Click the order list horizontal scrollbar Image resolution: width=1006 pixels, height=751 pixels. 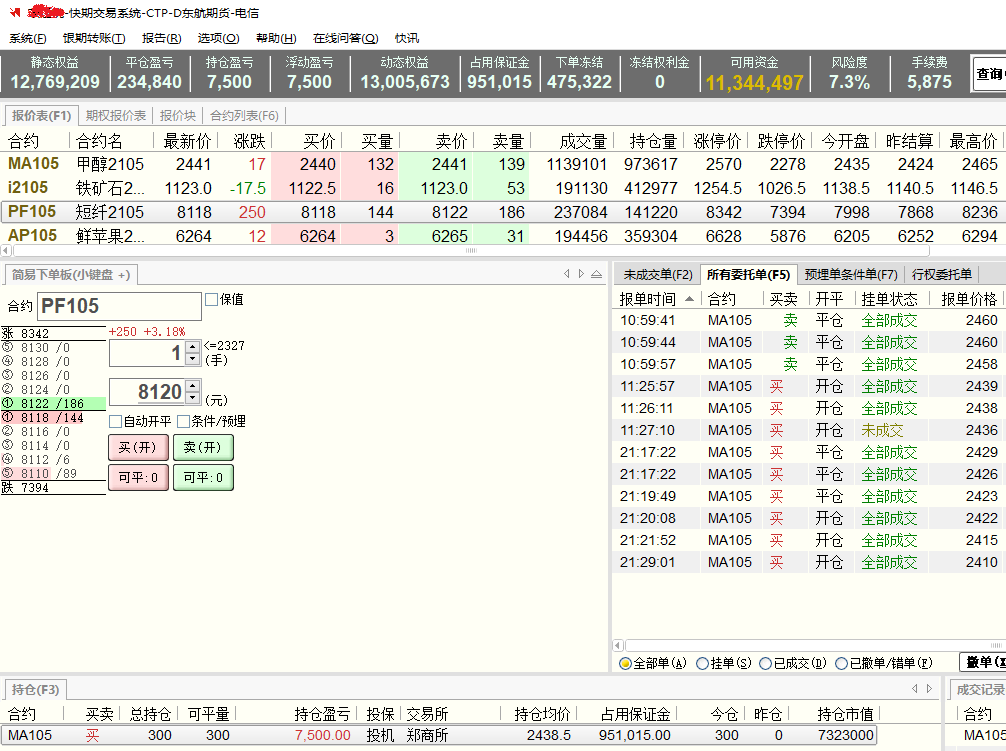click(x=815, y=645)
